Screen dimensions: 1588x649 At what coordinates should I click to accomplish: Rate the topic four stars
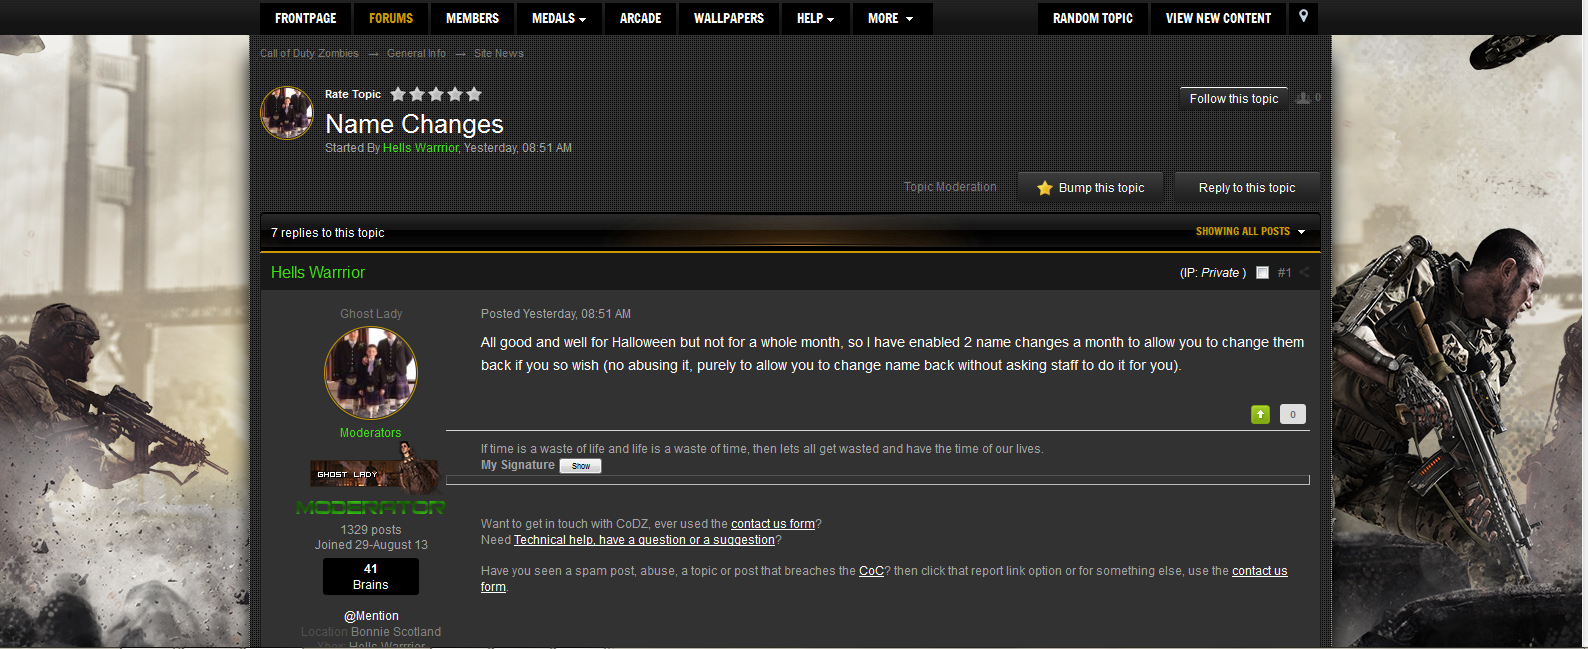tap(455, 94)
